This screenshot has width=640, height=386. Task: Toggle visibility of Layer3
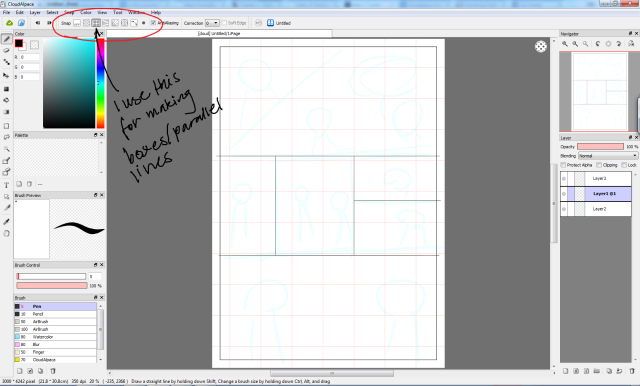pyautogui.click(x=564, y=178)
